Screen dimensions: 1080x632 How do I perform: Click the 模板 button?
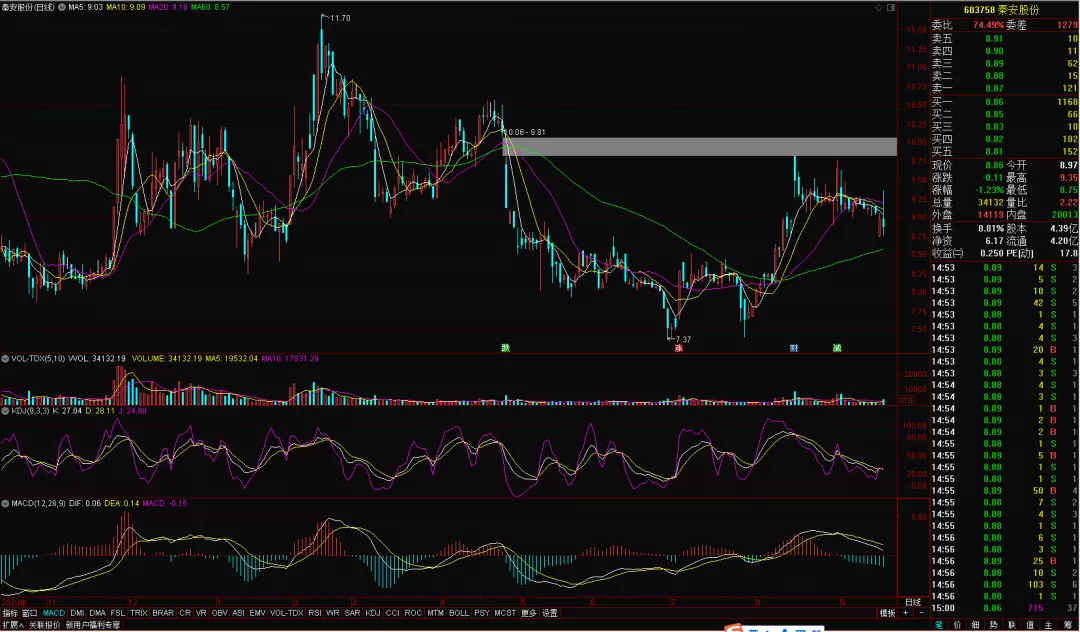[887, 613]
